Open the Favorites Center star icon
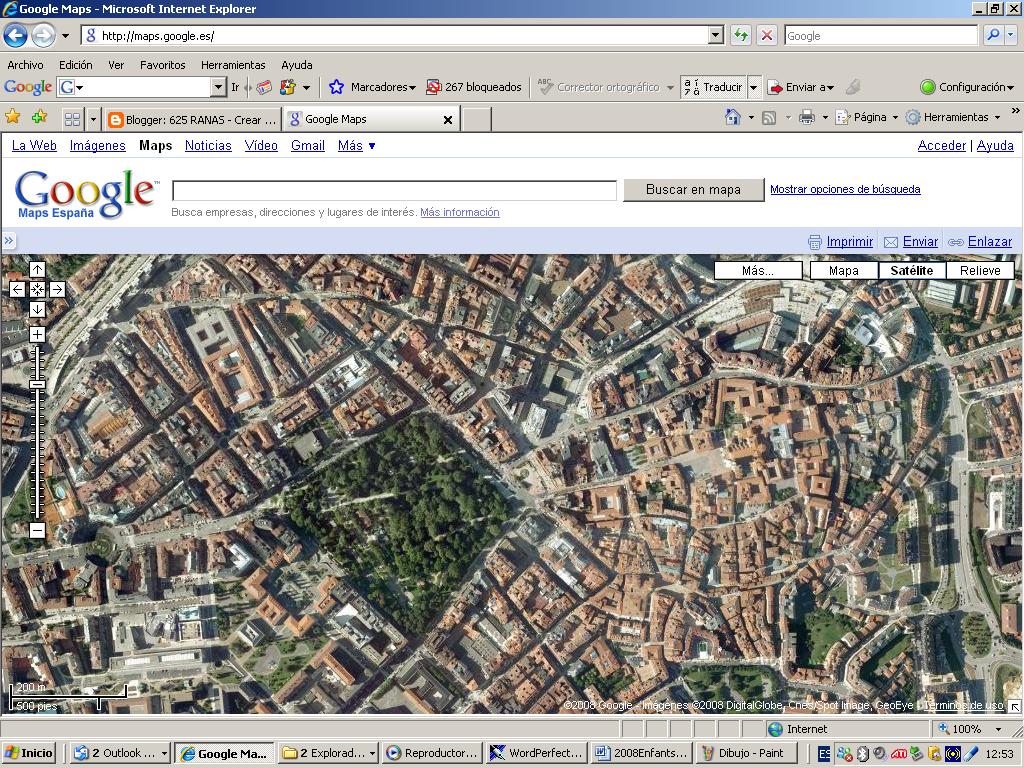Viewport: 1024px width, 768px height. 12,118
